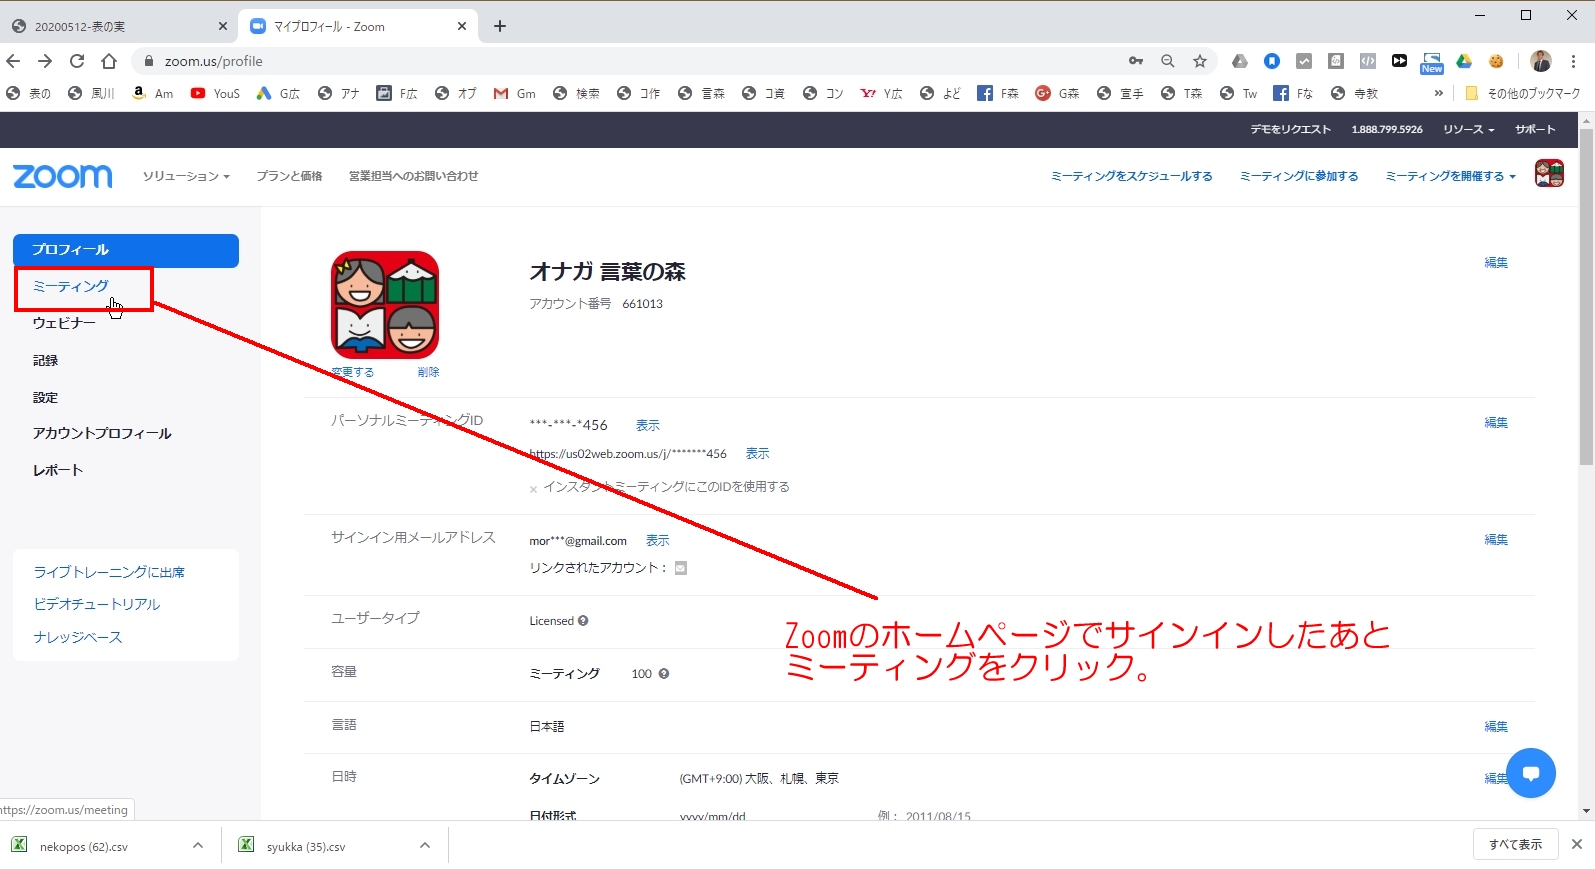This screenshot has height=869, width=1595.
Task: Click the Licensed help question icon
Action: click(x=583, y=621)
